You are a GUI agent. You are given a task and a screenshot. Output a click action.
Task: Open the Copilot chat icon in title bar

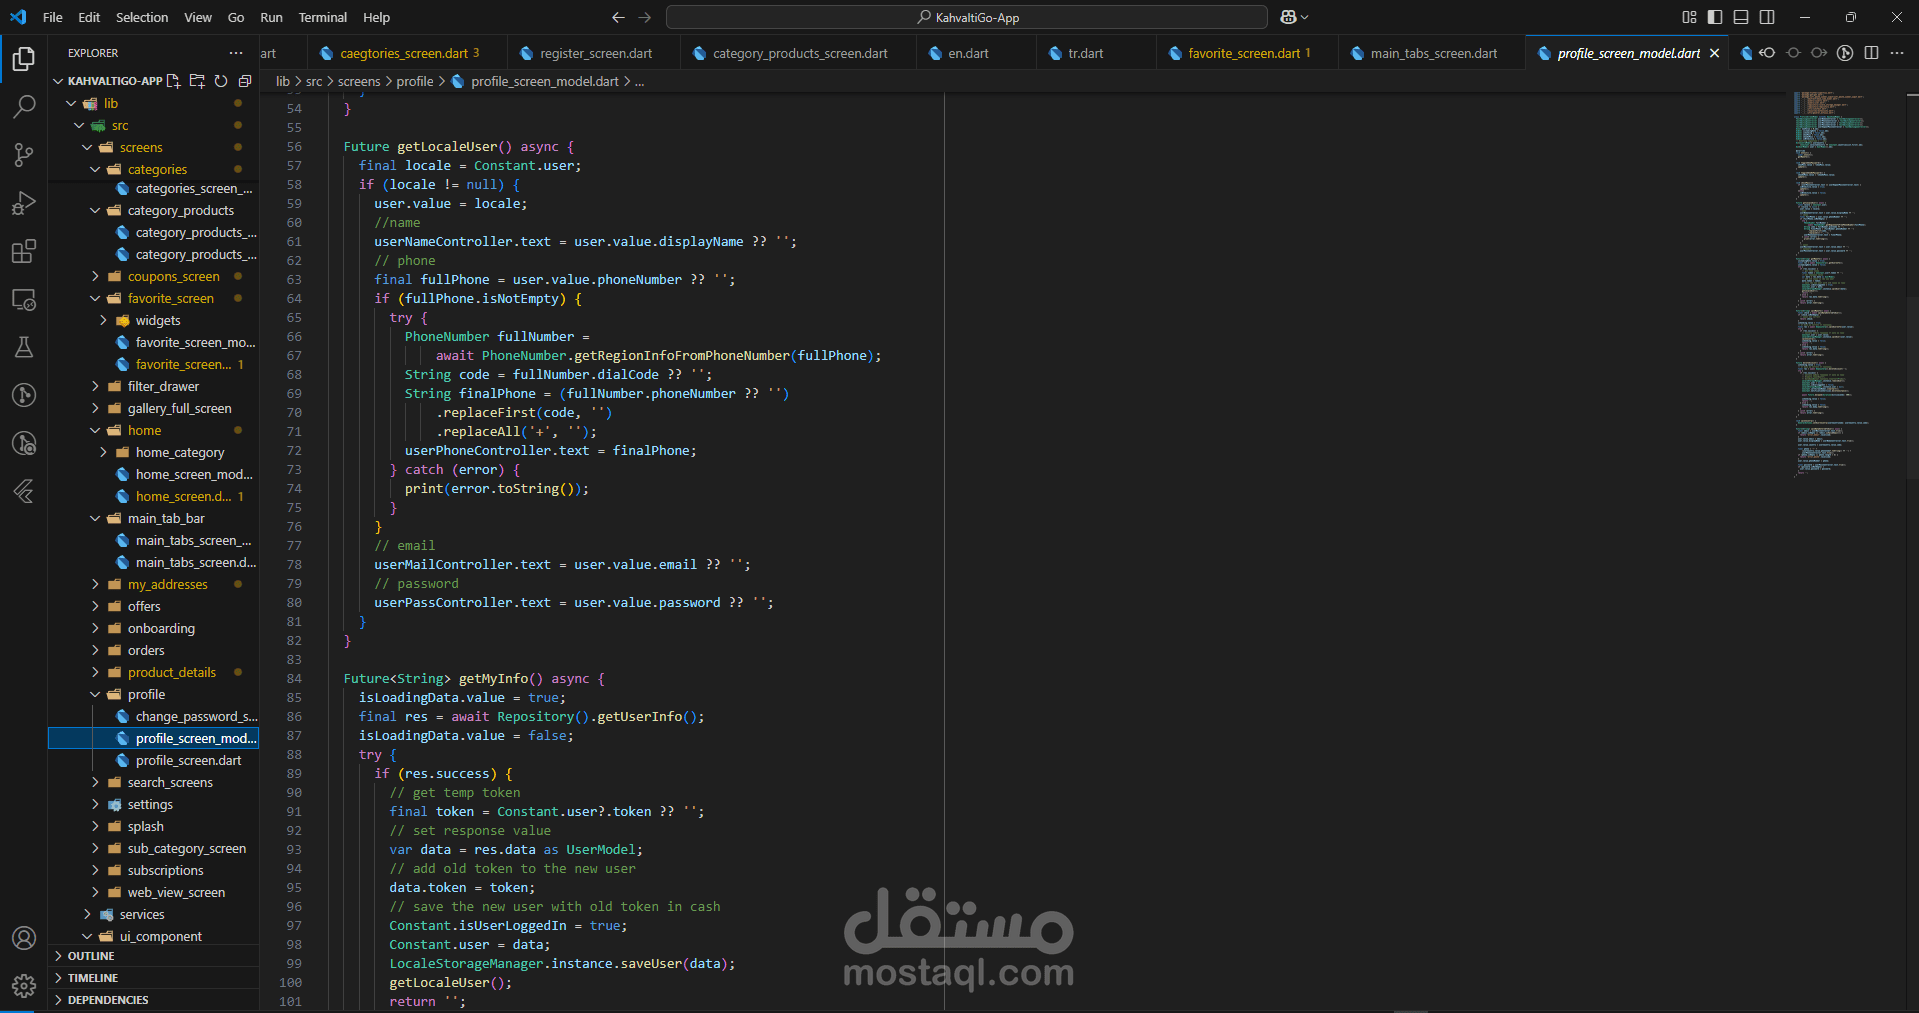point(1289,17)
